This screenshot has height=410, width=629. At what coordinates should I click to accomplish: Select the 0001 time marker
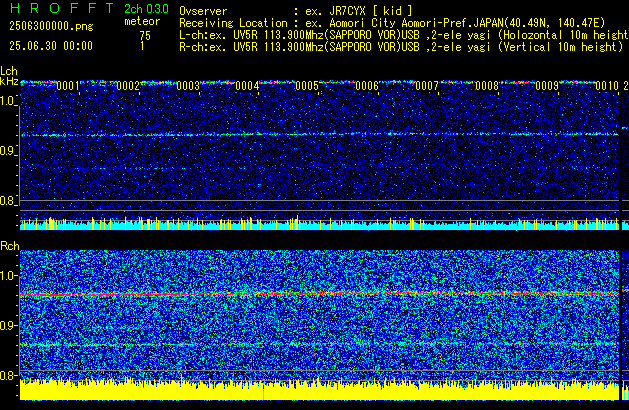[68, 86]
